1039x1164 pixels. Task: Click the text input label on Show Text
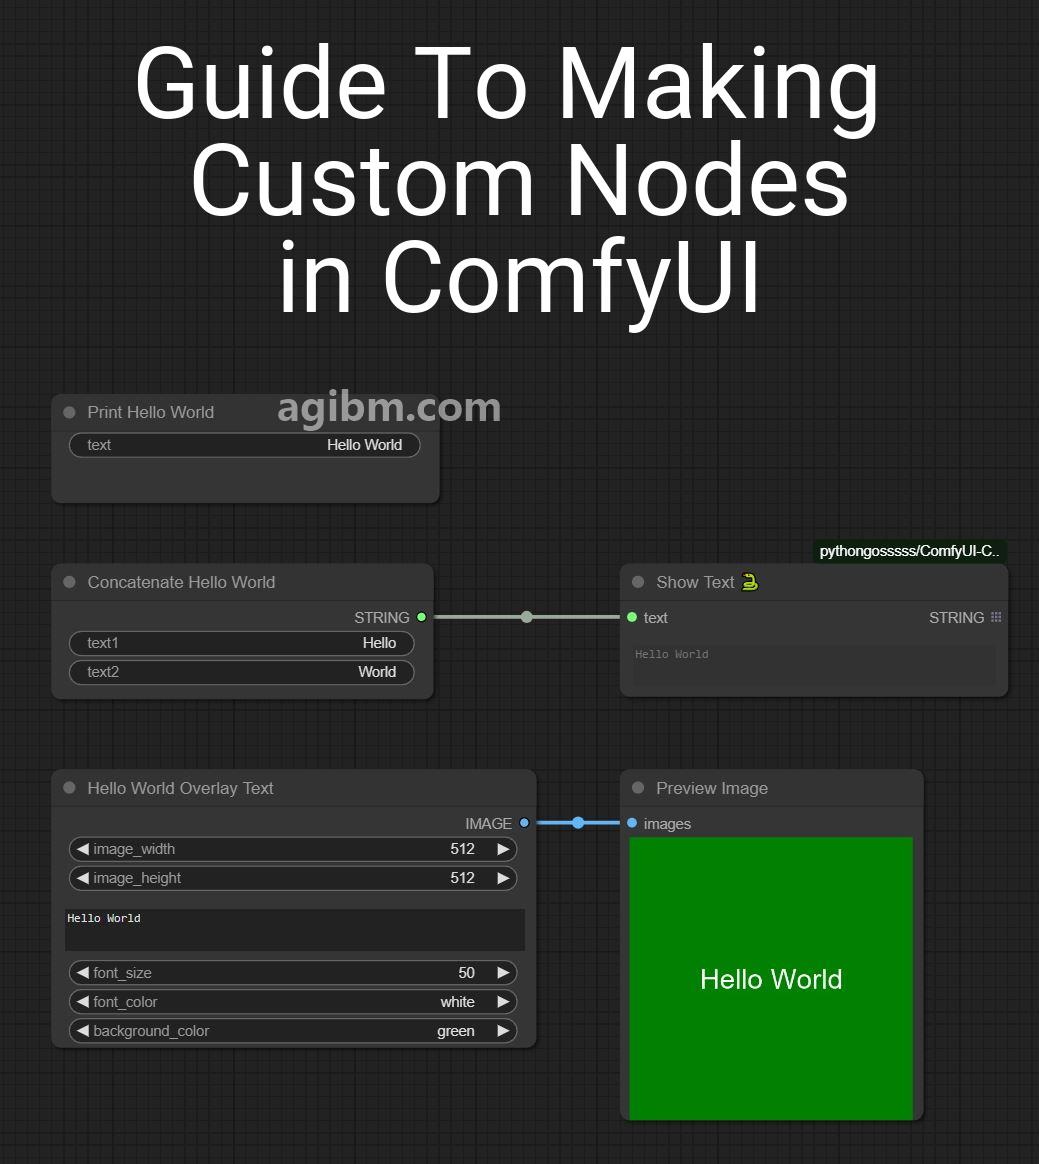pyautogui.click(x=655, y=617)
